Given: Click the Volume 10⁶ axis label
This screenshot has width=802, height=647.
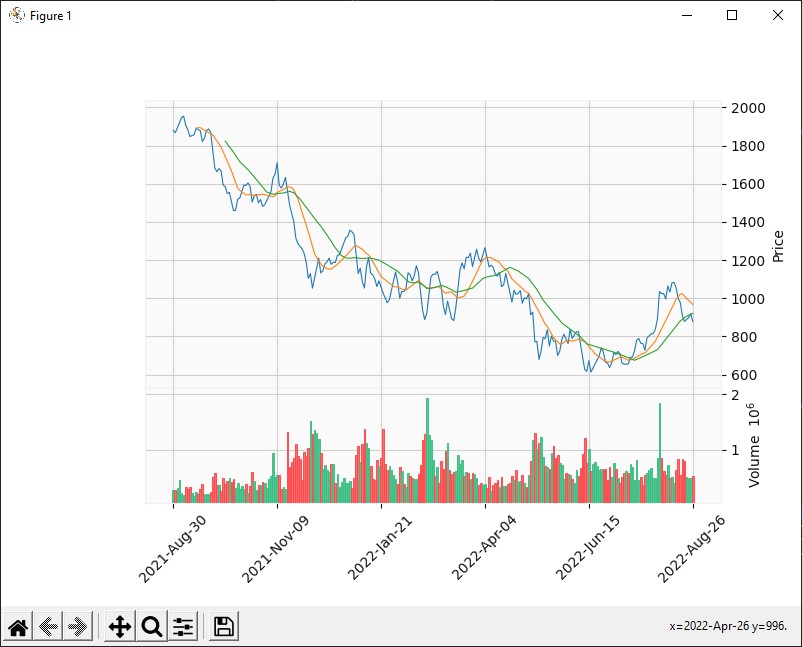Looking at the screenshot, I should [x=754, y=445].
